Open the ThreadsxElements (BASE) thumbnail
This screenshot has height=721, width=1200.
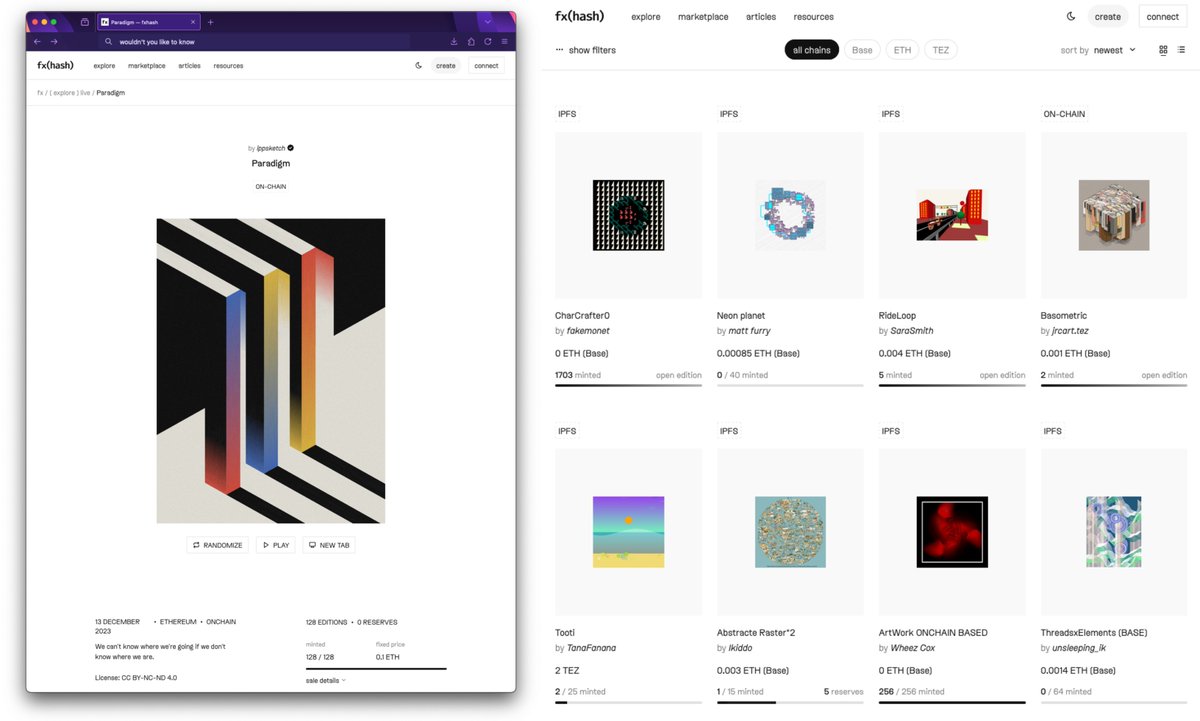(1114, 532)
